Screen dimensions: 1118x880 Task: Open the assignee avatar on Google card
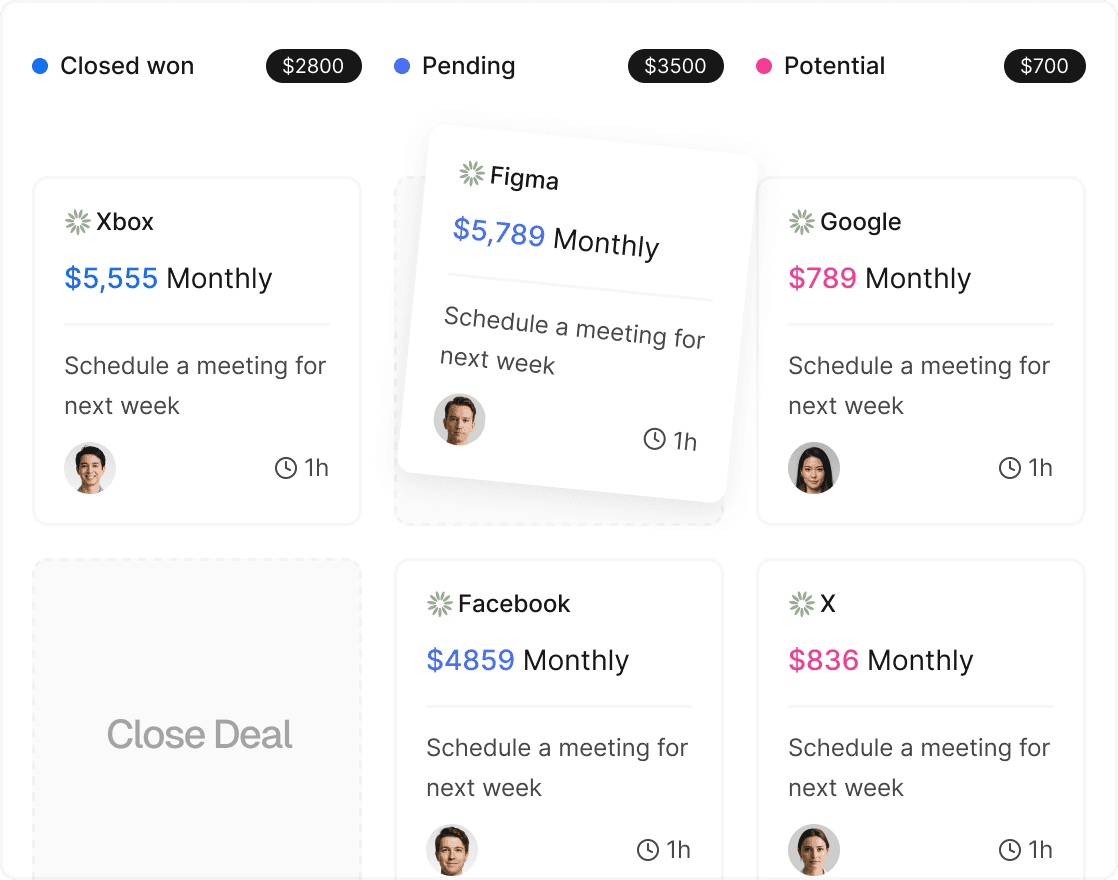(814, 468)
